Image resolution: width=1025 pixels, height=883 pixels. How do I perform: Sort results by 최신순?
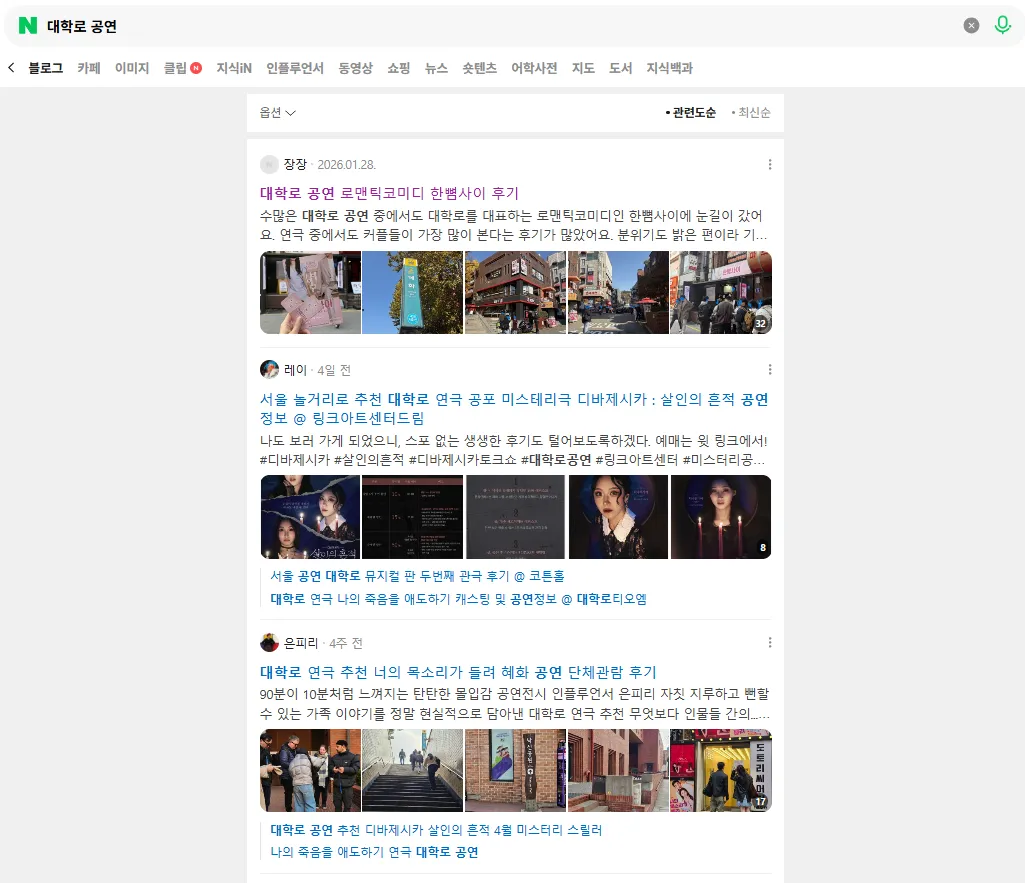[x=751, y=113]
